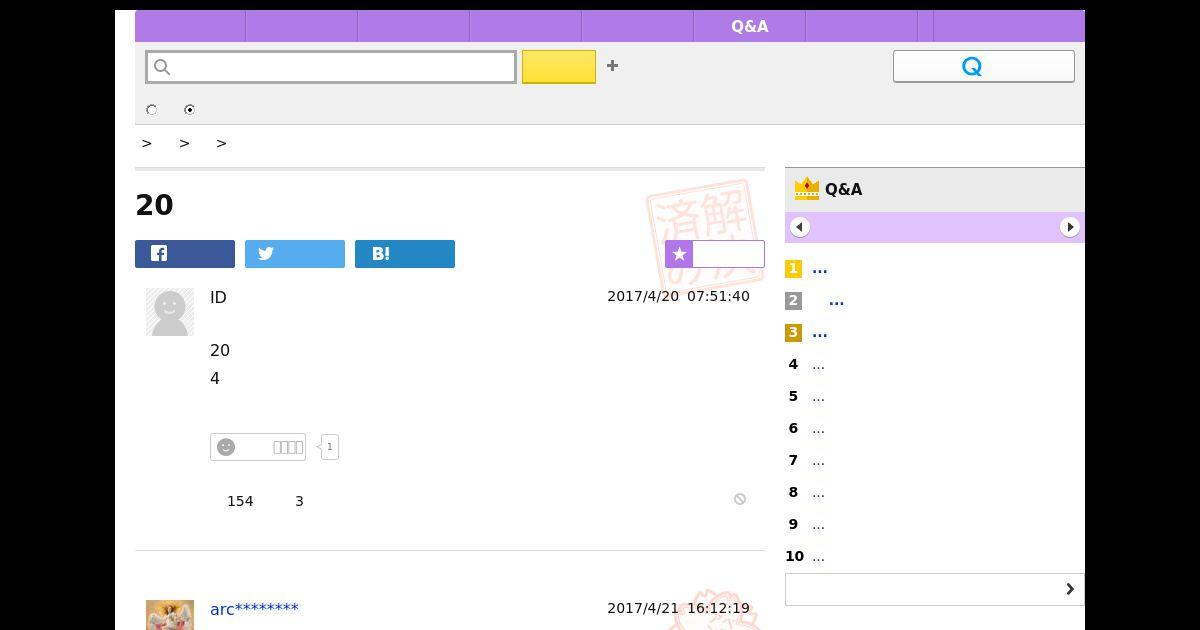Click the magnifier icon in search box
The image size is (1200, 630).
pyautogui.click(x=162, y=67)
